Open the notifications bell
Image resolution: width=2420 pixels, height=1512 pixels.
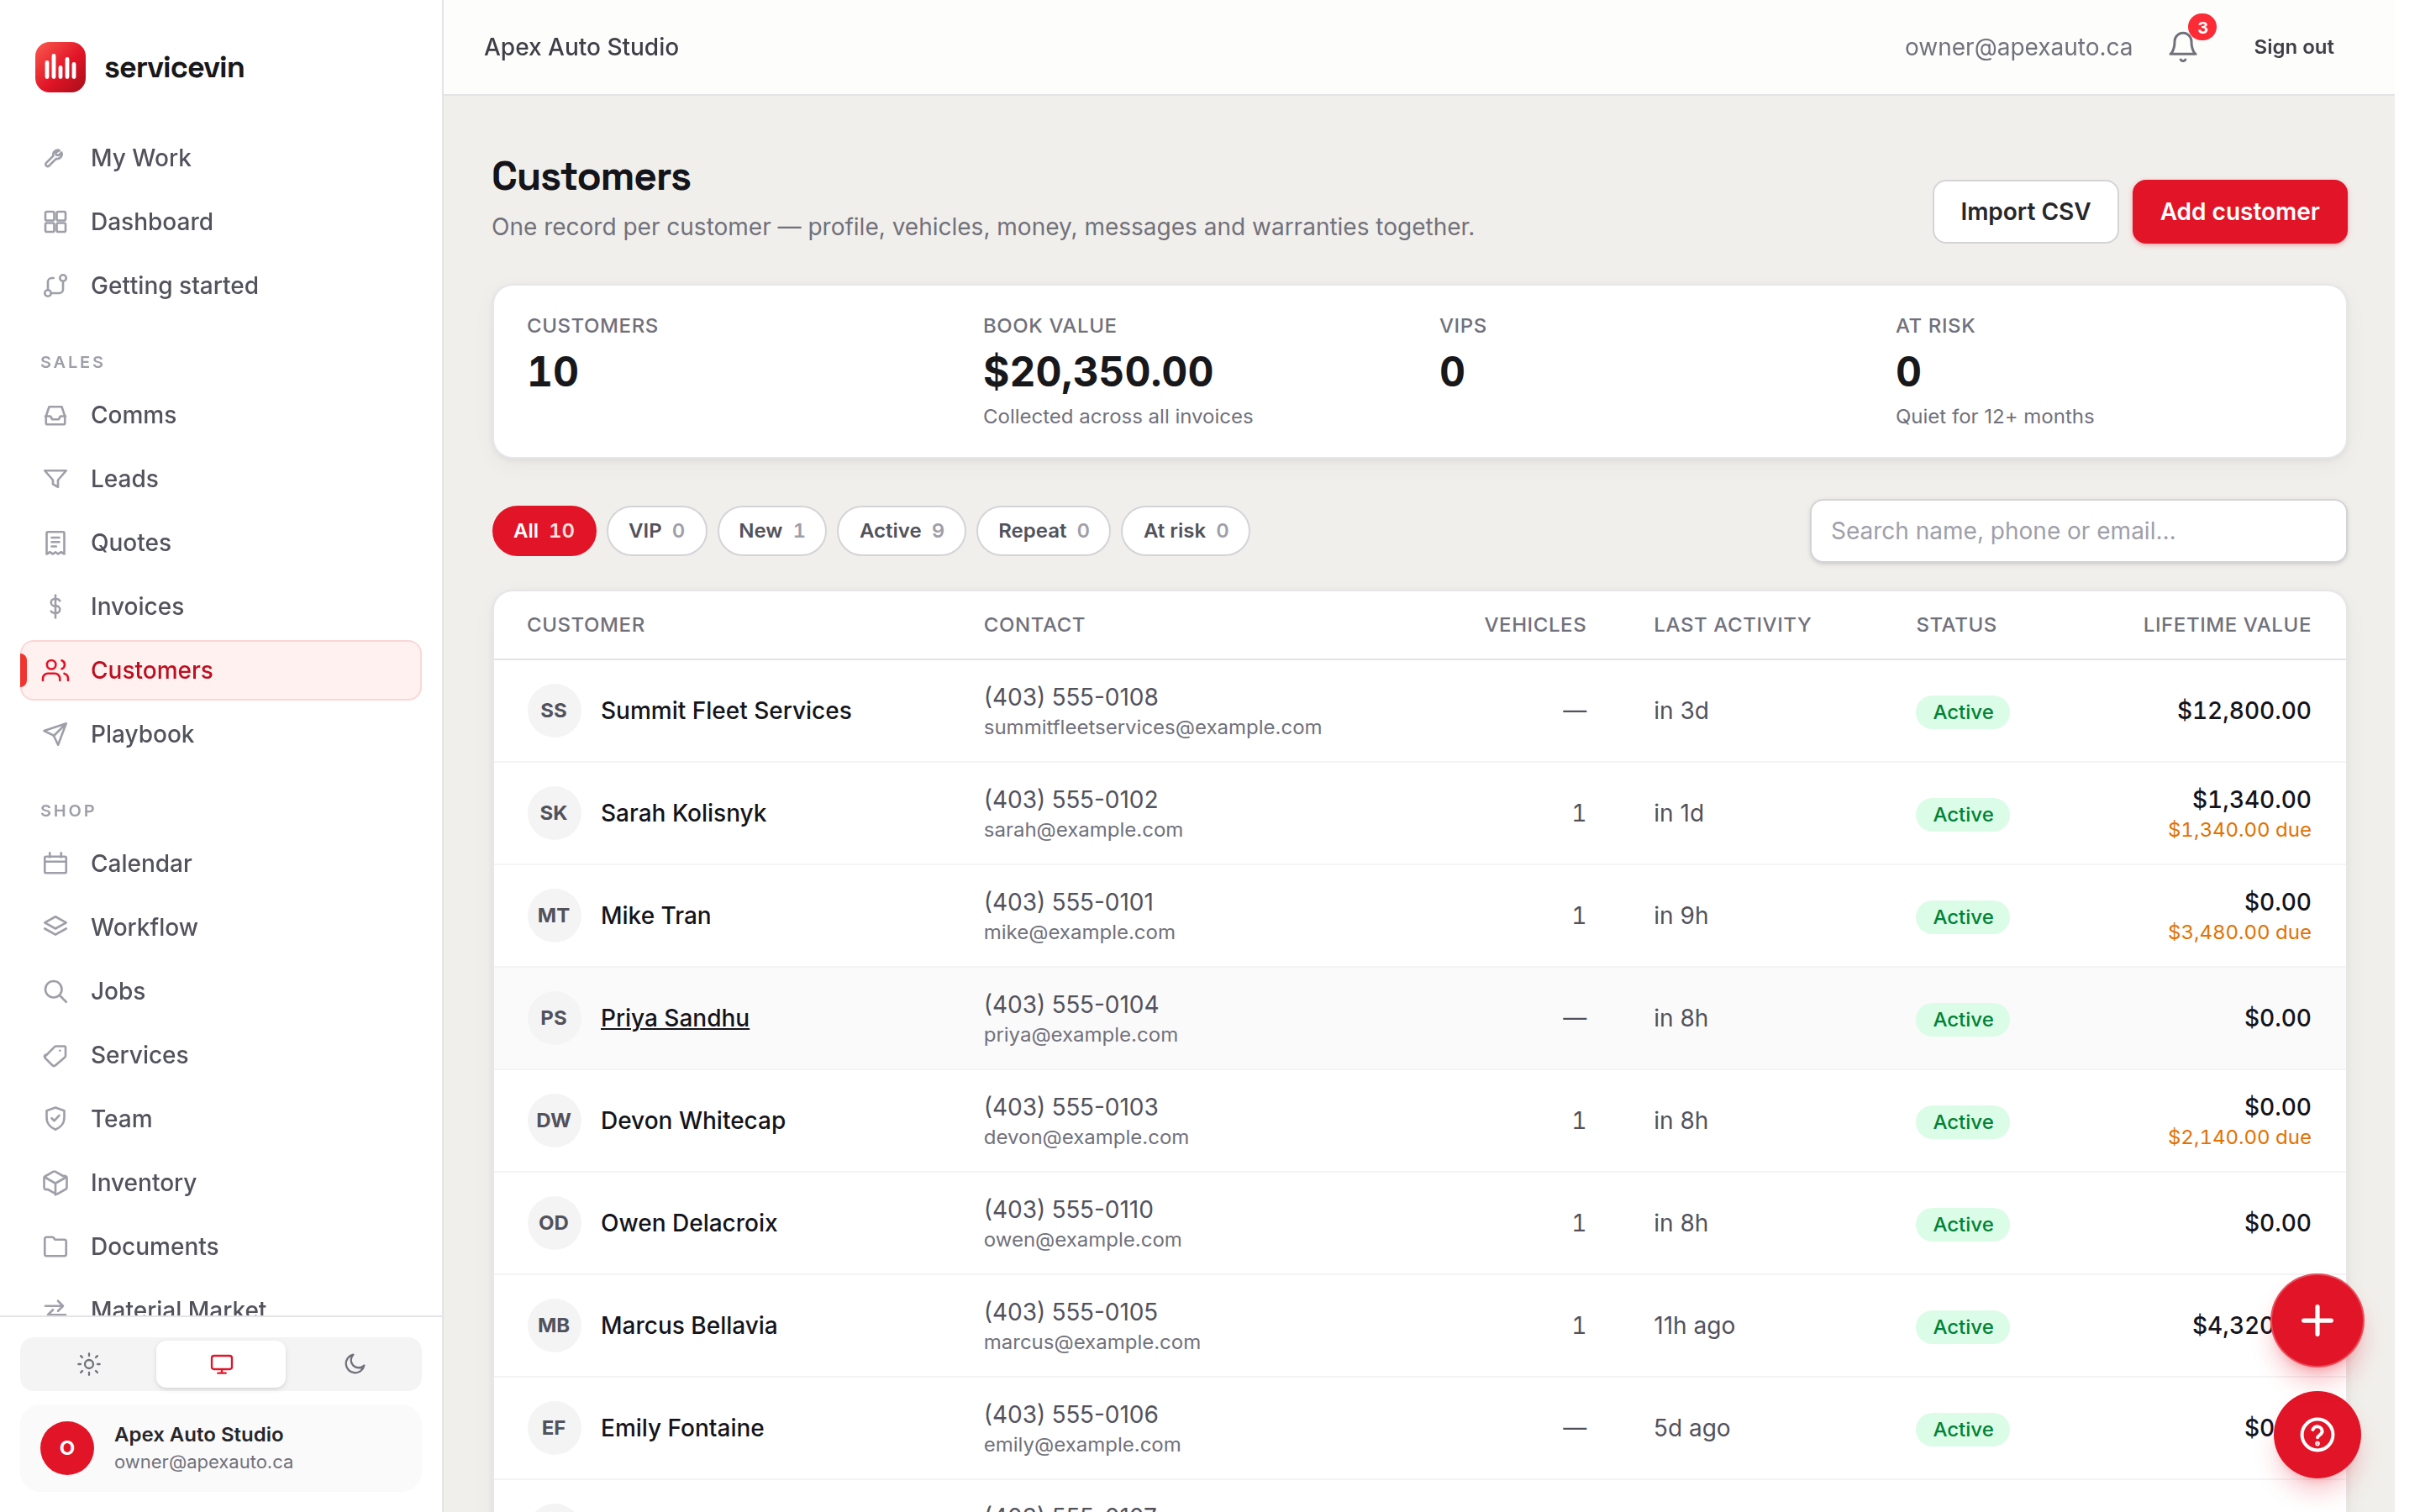pos(2182,47)
